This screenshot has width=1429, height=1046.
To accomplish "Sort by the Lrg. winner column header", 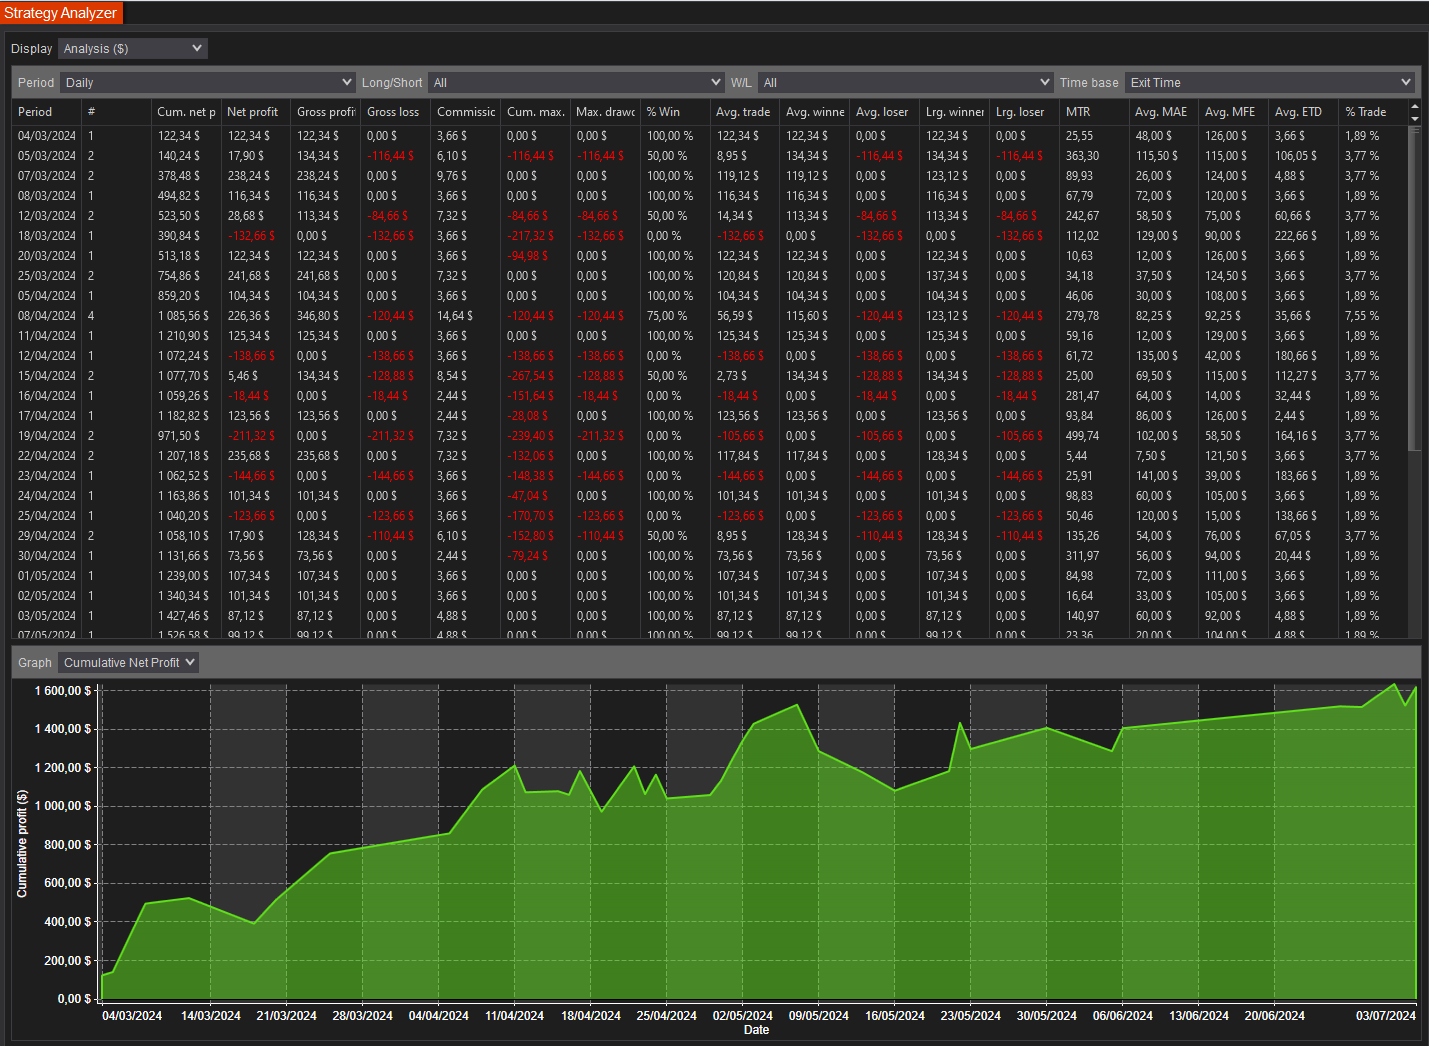I will (x=954, y=112).
